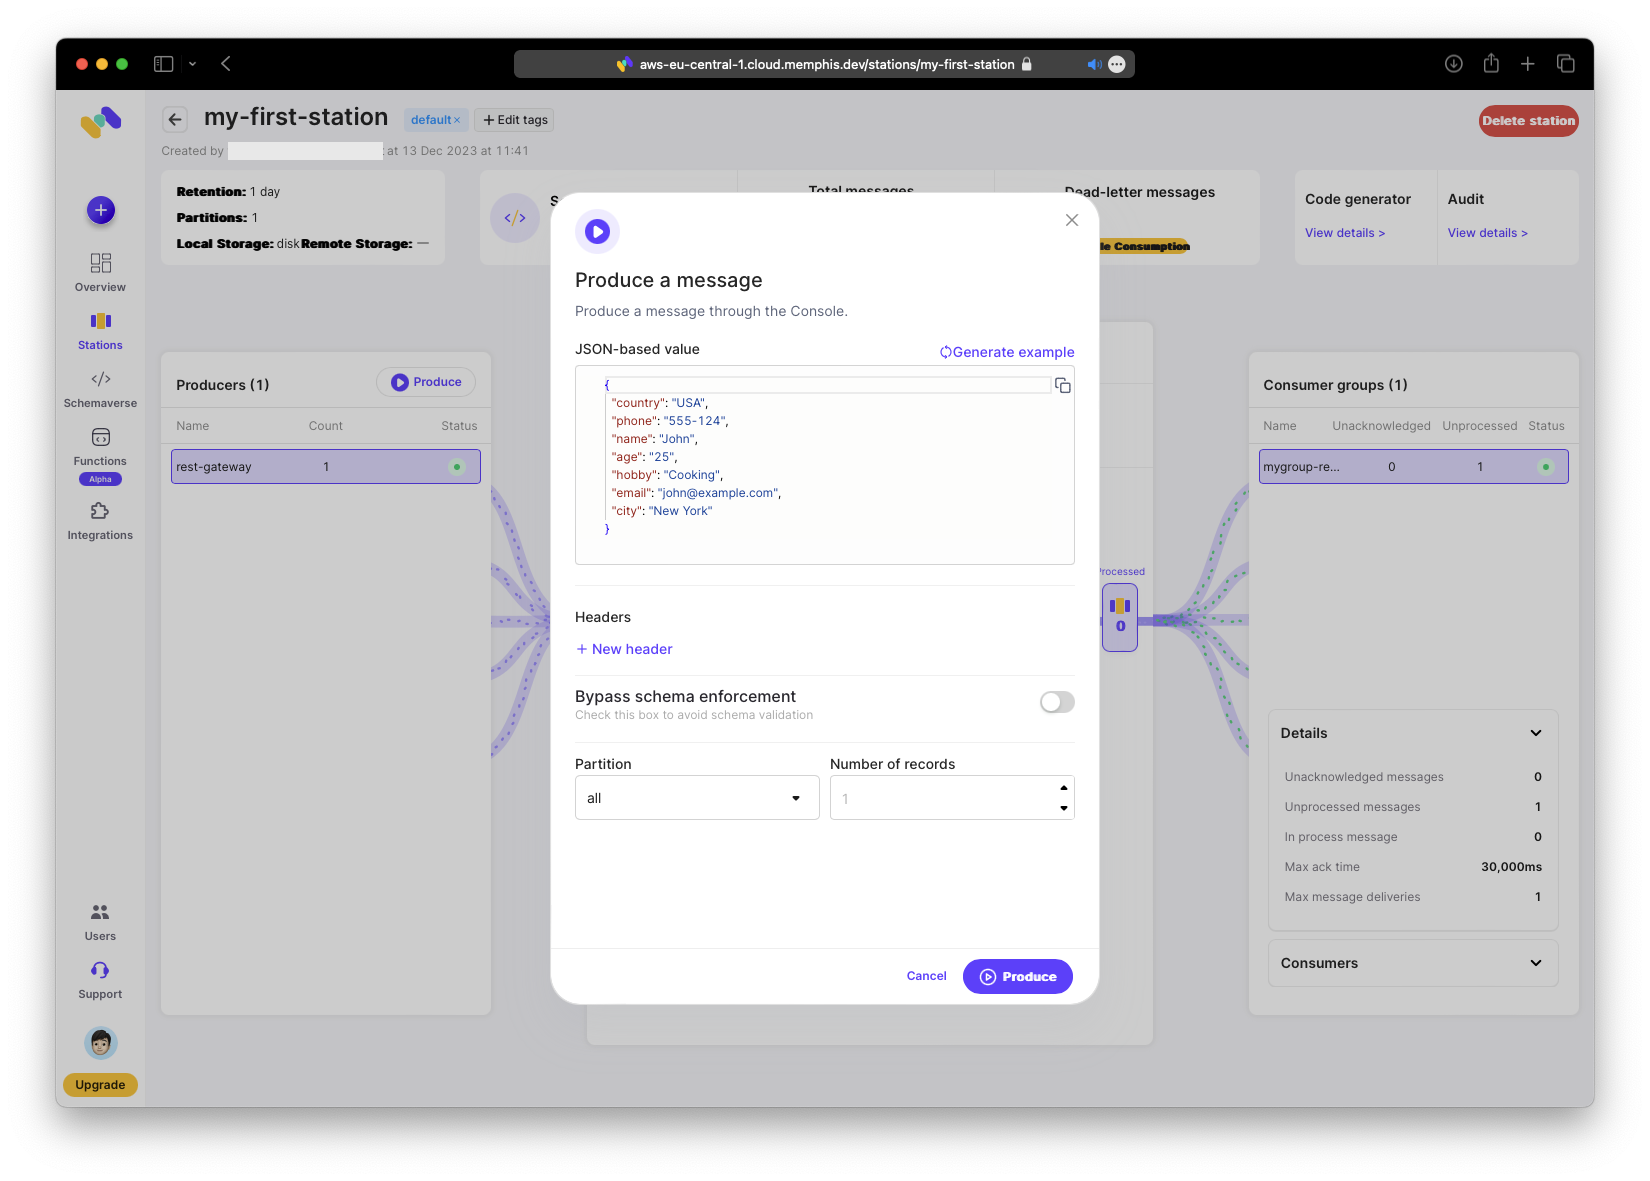Toggle Bypass schema enforcement switch
Screen dimensions: 1650x1181
[x=1056, y=702]
